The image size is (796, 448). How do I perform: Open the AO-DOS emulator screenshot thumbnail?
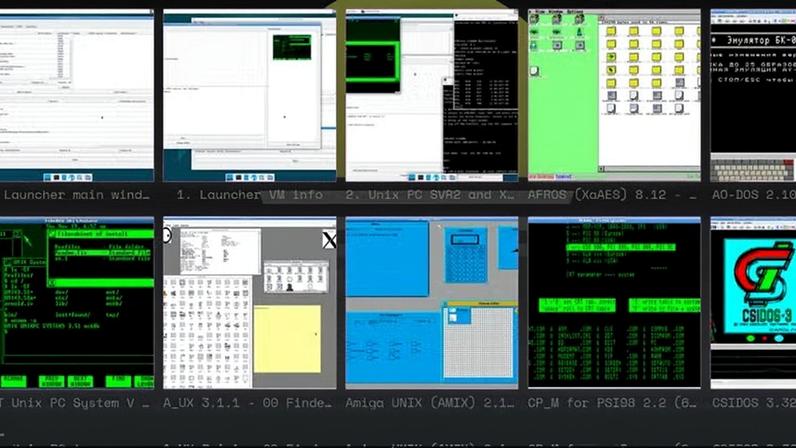pyautogui.click(x=753, y=95)
